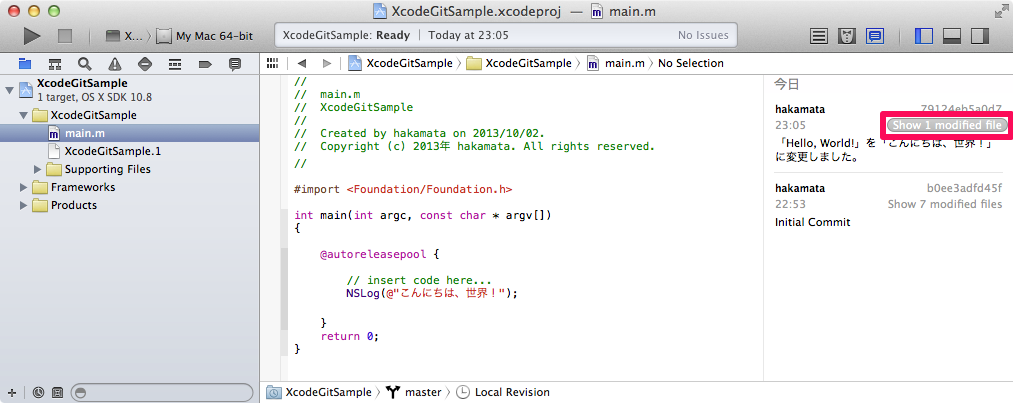Click Show 7 modified files
The image size is (1013, 403).
pos(944,204)
